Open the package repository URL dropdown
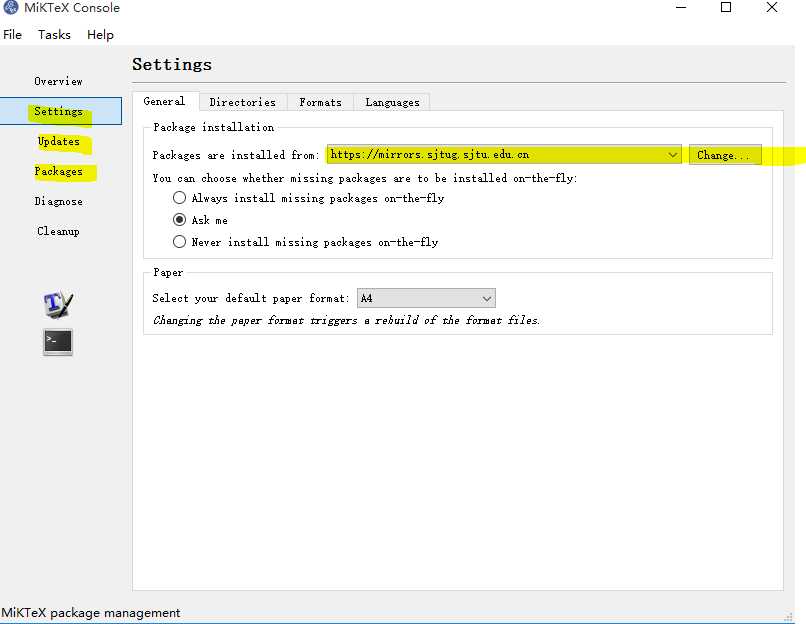Viewport: 806px width, 624px height. pos(504,155)
